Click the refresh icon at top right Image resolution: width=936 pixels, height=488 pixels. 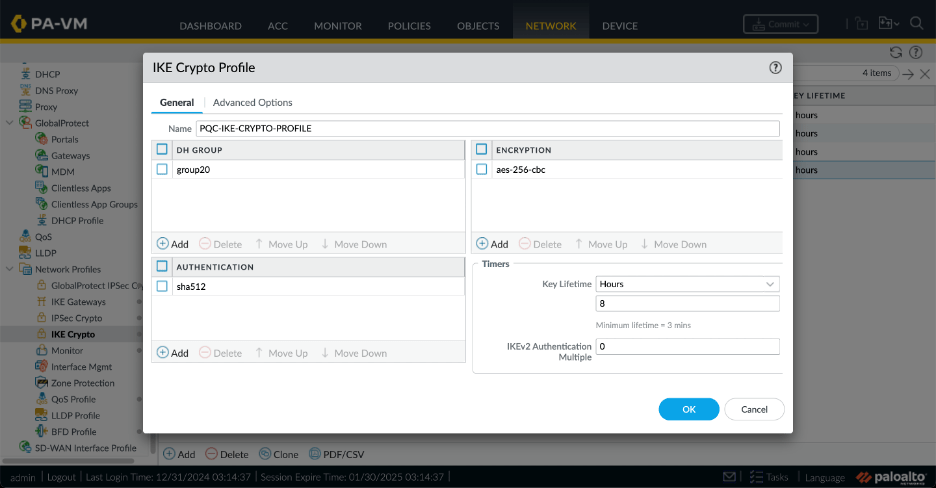[x=896, y=52]
